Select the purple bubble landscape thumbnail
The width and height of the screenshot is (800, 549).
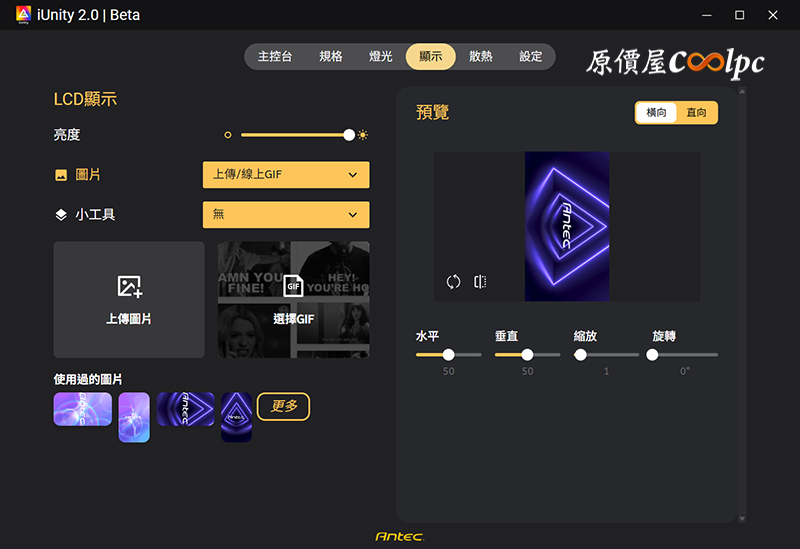pyautogui.click(x=83, y=409)
